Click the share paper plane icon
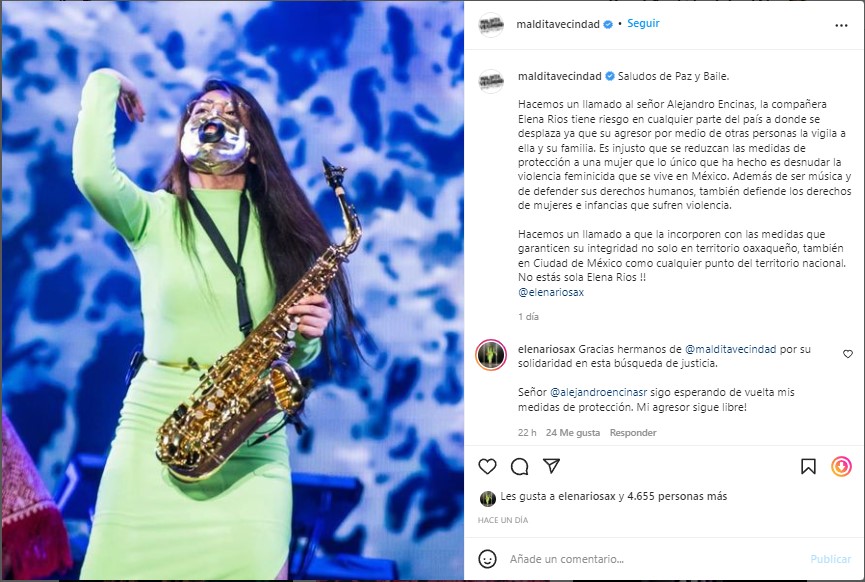 pyautogui.click(x=551, y=466)
